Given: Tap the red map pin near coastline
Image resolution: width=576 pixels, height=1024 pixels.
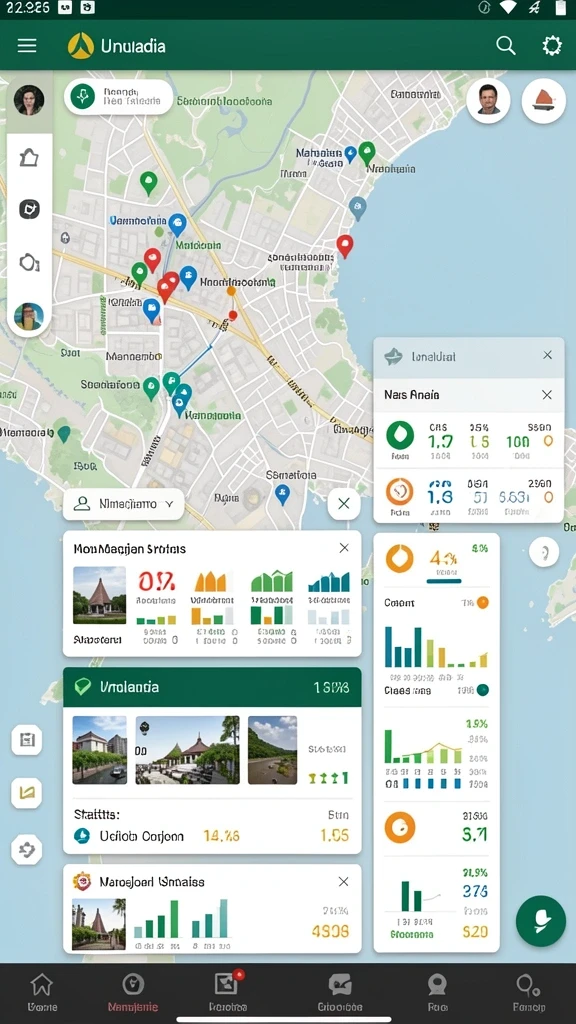Looking at the screenshot, I should click(x=345, y=246).
